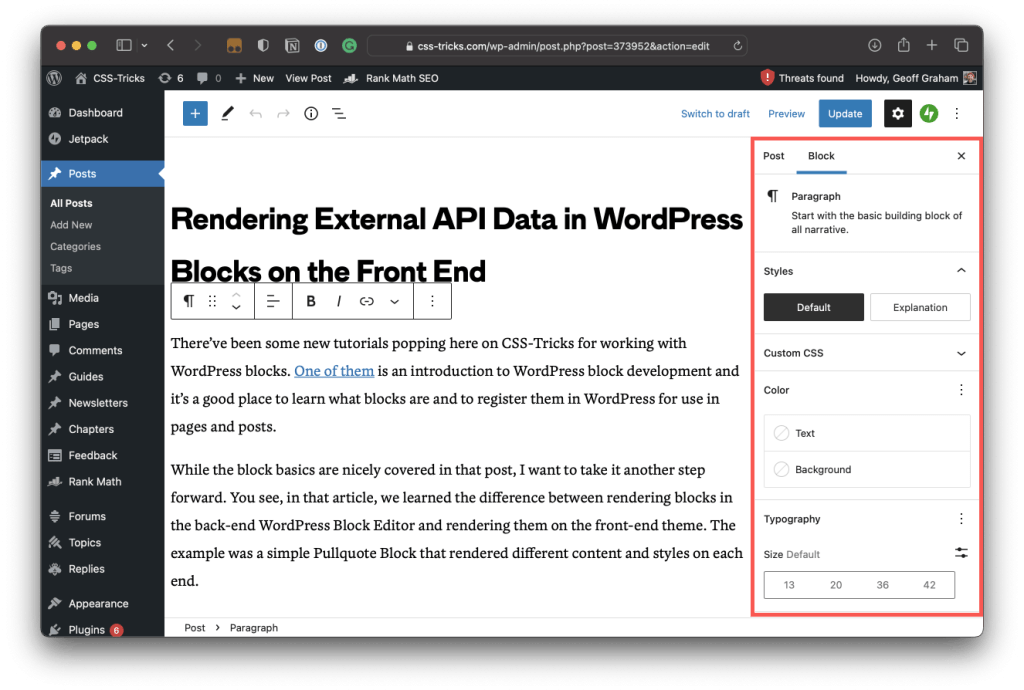
Task: Click Switch to draft
Action: pos(715,114)
